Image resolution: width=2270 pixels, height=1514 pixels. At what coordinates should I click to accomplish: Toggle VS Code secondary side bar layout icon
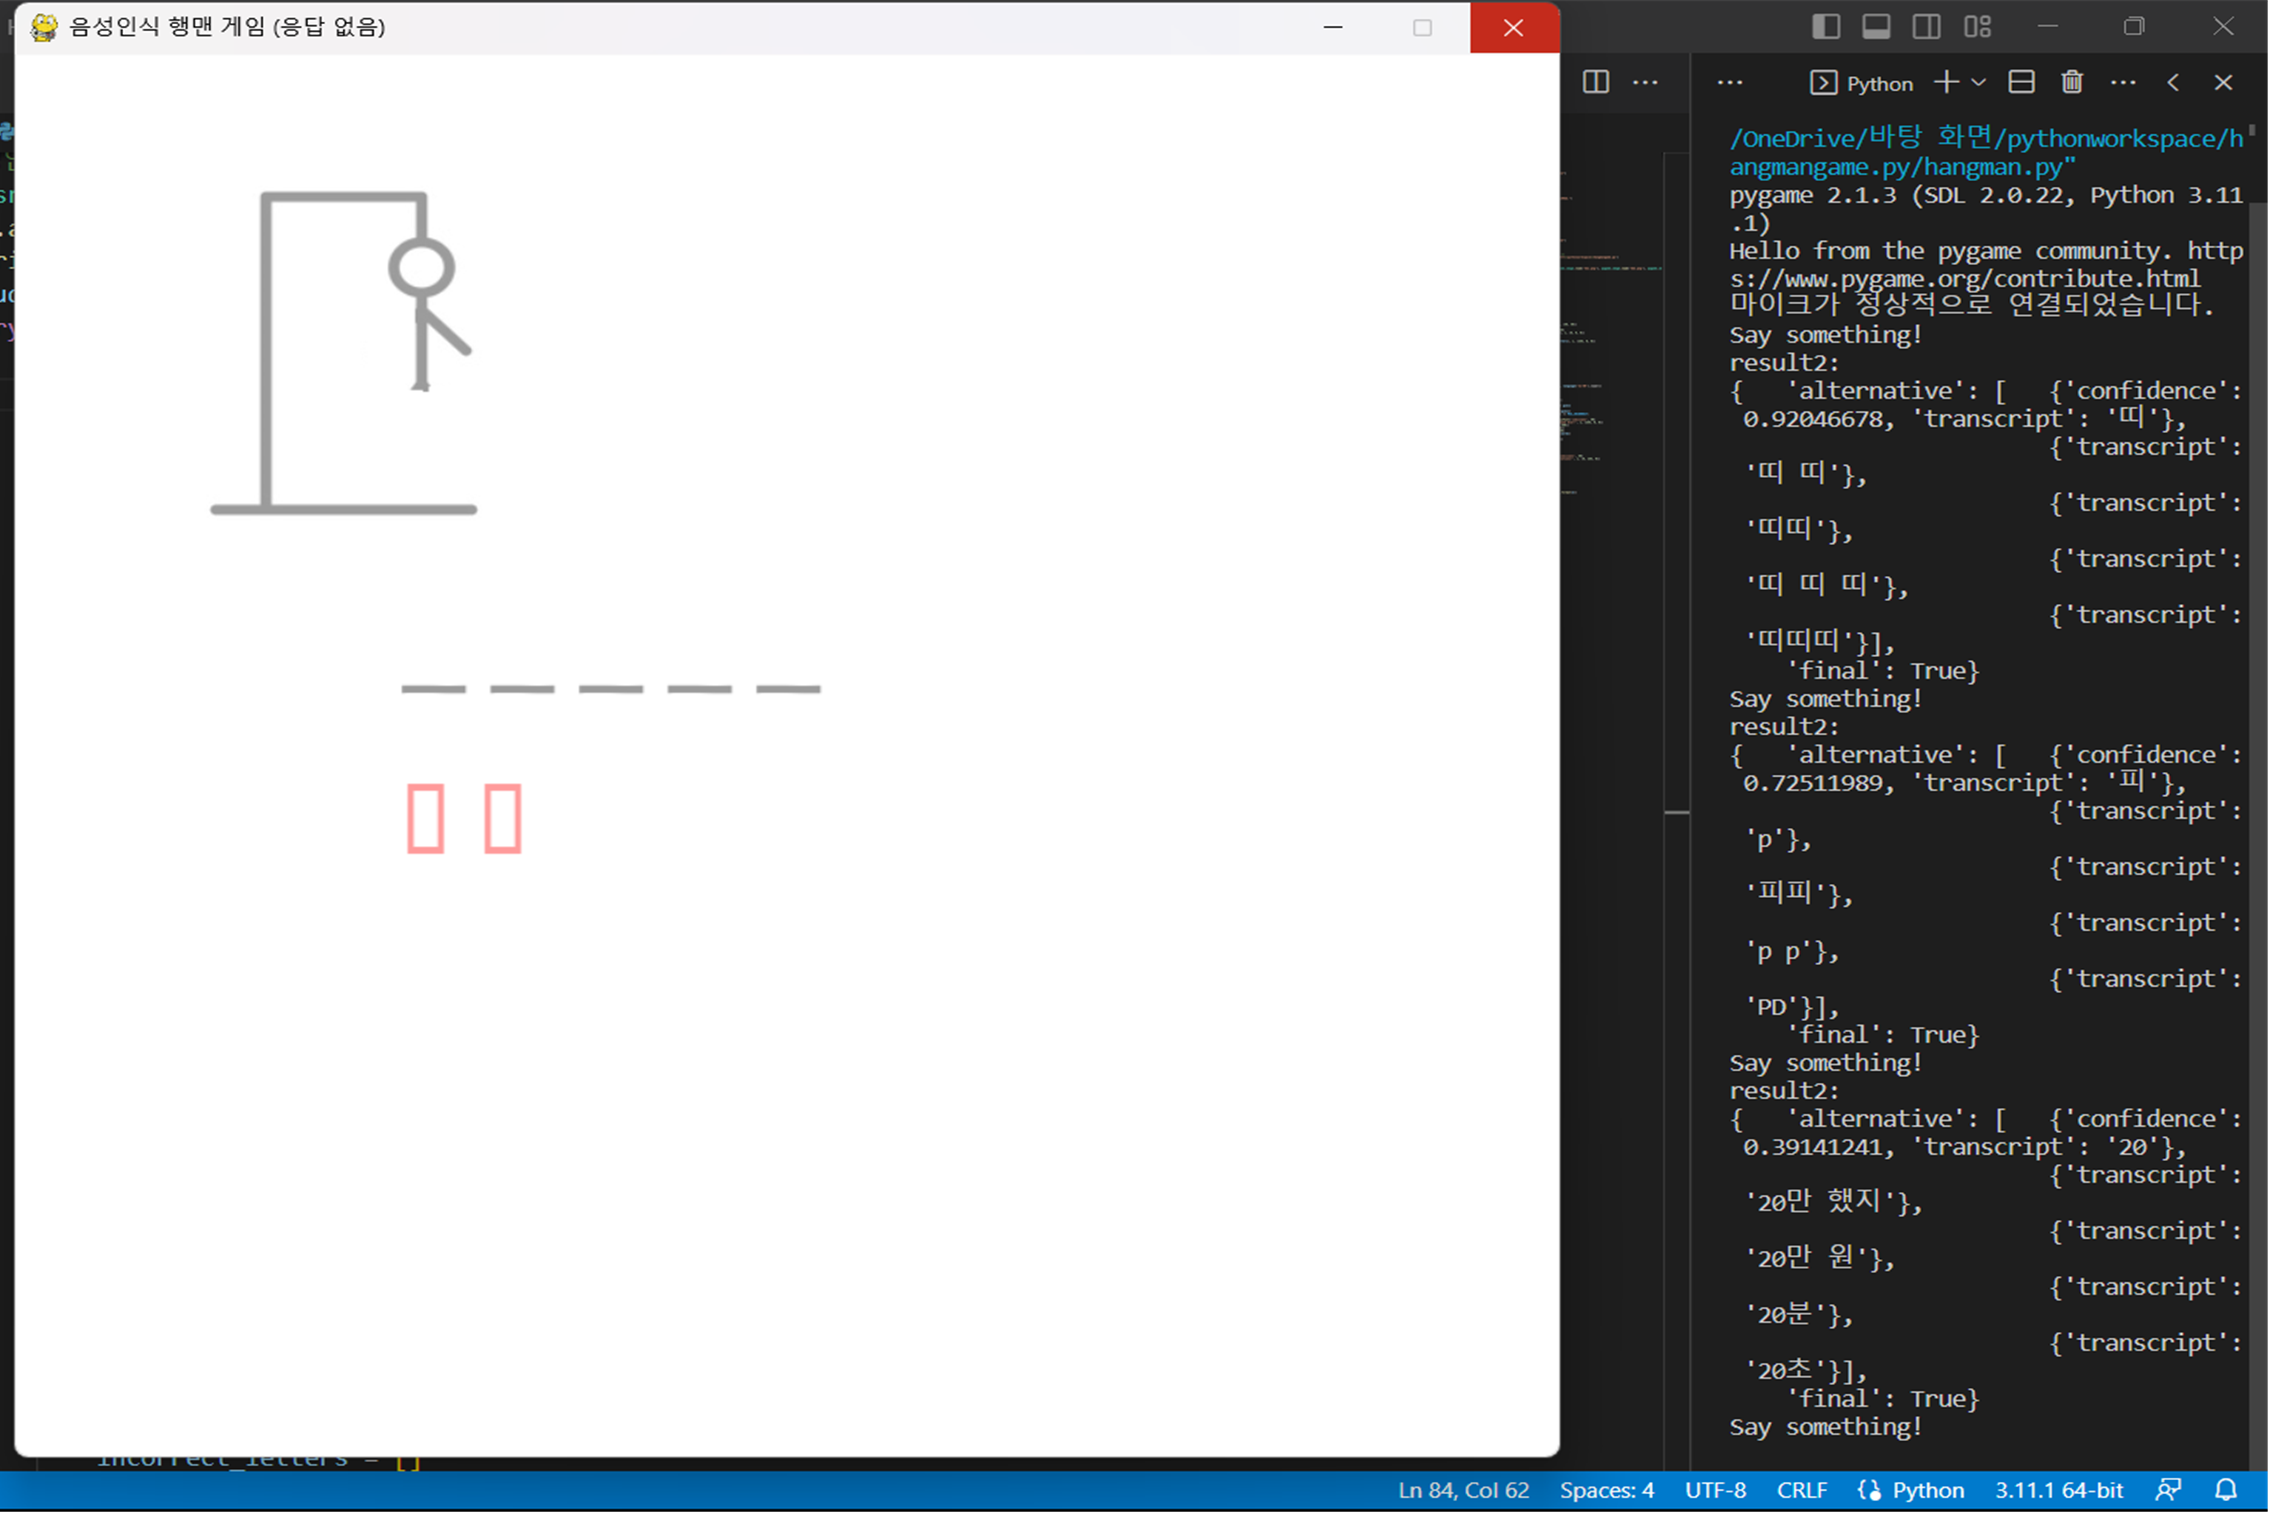[x=1926, y=27]
